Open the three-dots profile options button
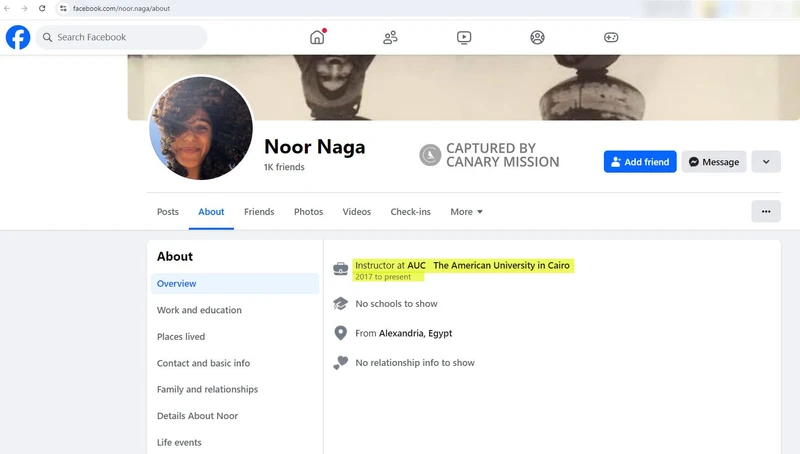Image resolution: width=800 pixels, height=454 pixels. pyautogui.click(x=766, y=212)
